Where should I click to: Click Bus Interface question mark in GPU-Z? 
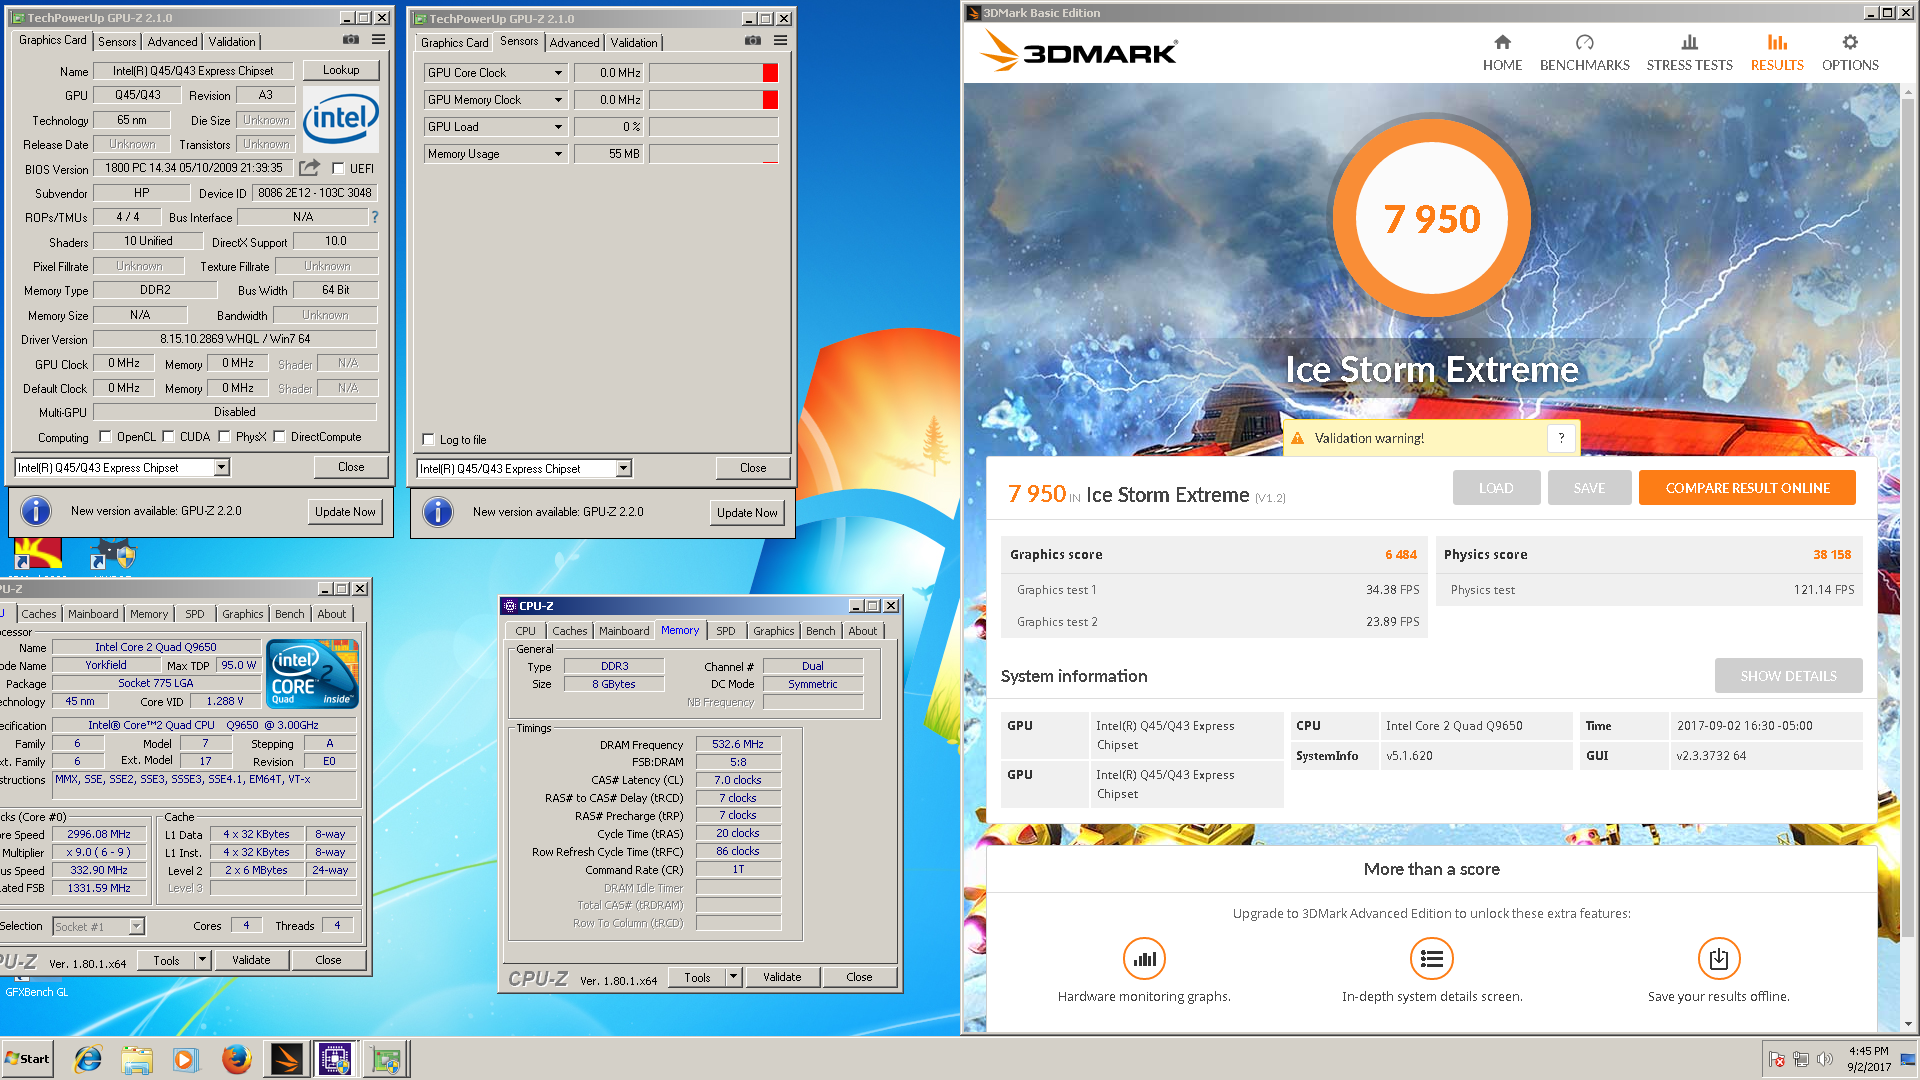tap(375, 217)
